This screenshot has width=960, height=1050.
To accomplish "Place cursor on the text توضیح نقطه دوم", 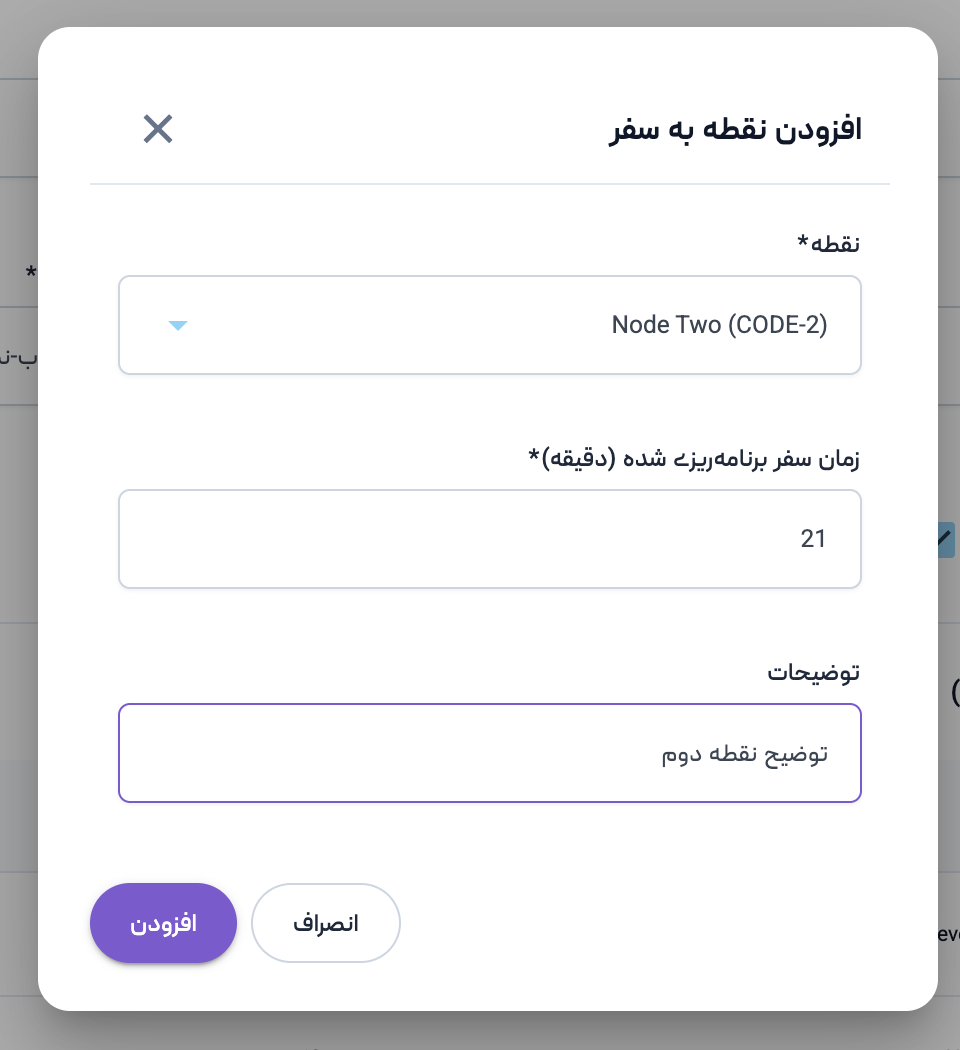I will click(x=747, y=753).
